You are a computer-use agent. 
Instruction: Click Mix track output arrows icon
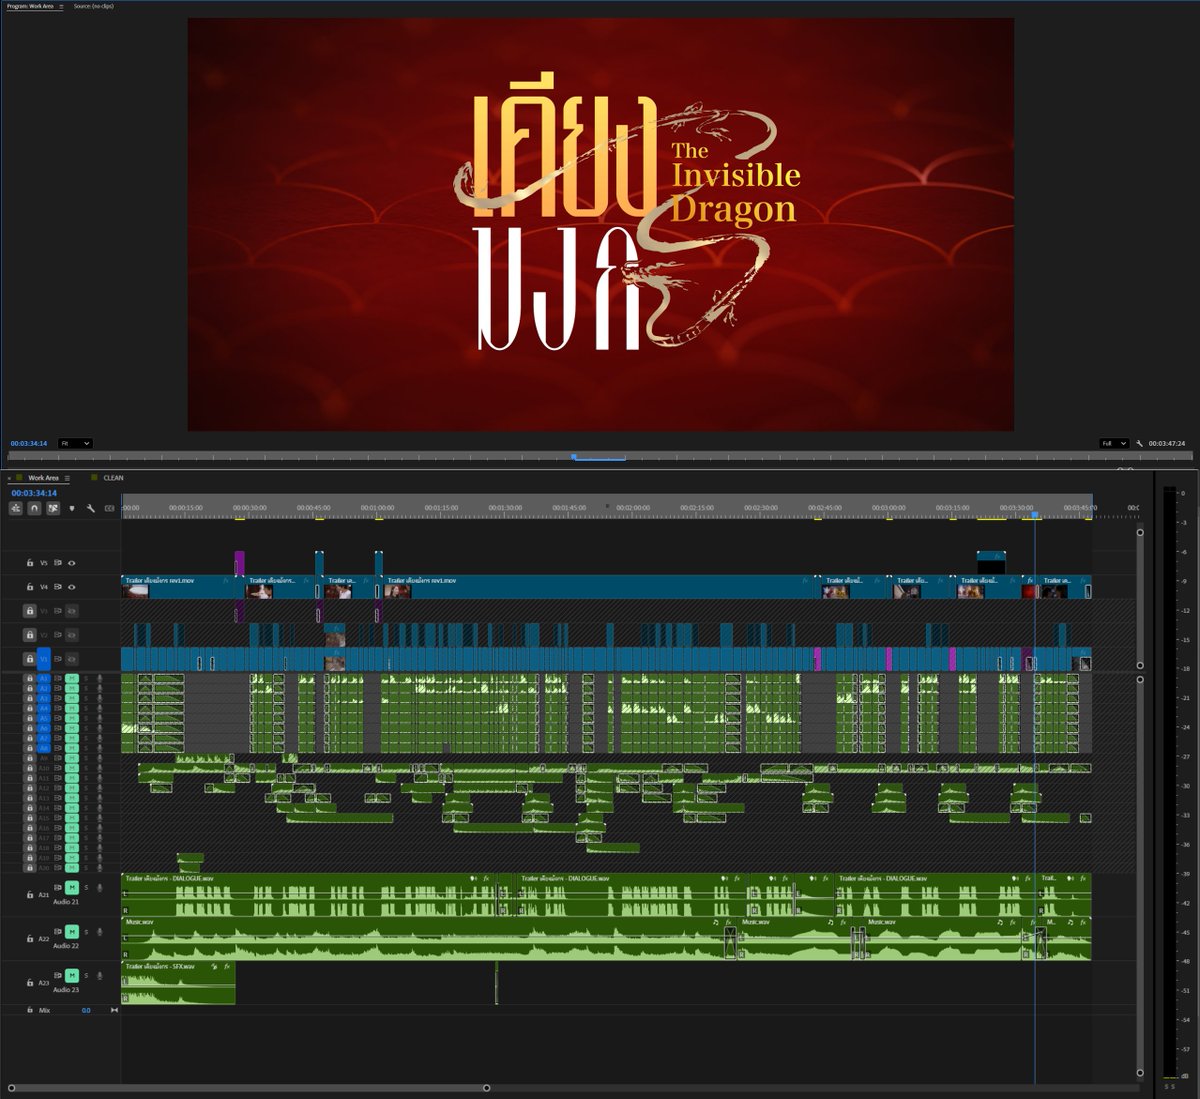pyautogui.click(x=114, y=1010)
